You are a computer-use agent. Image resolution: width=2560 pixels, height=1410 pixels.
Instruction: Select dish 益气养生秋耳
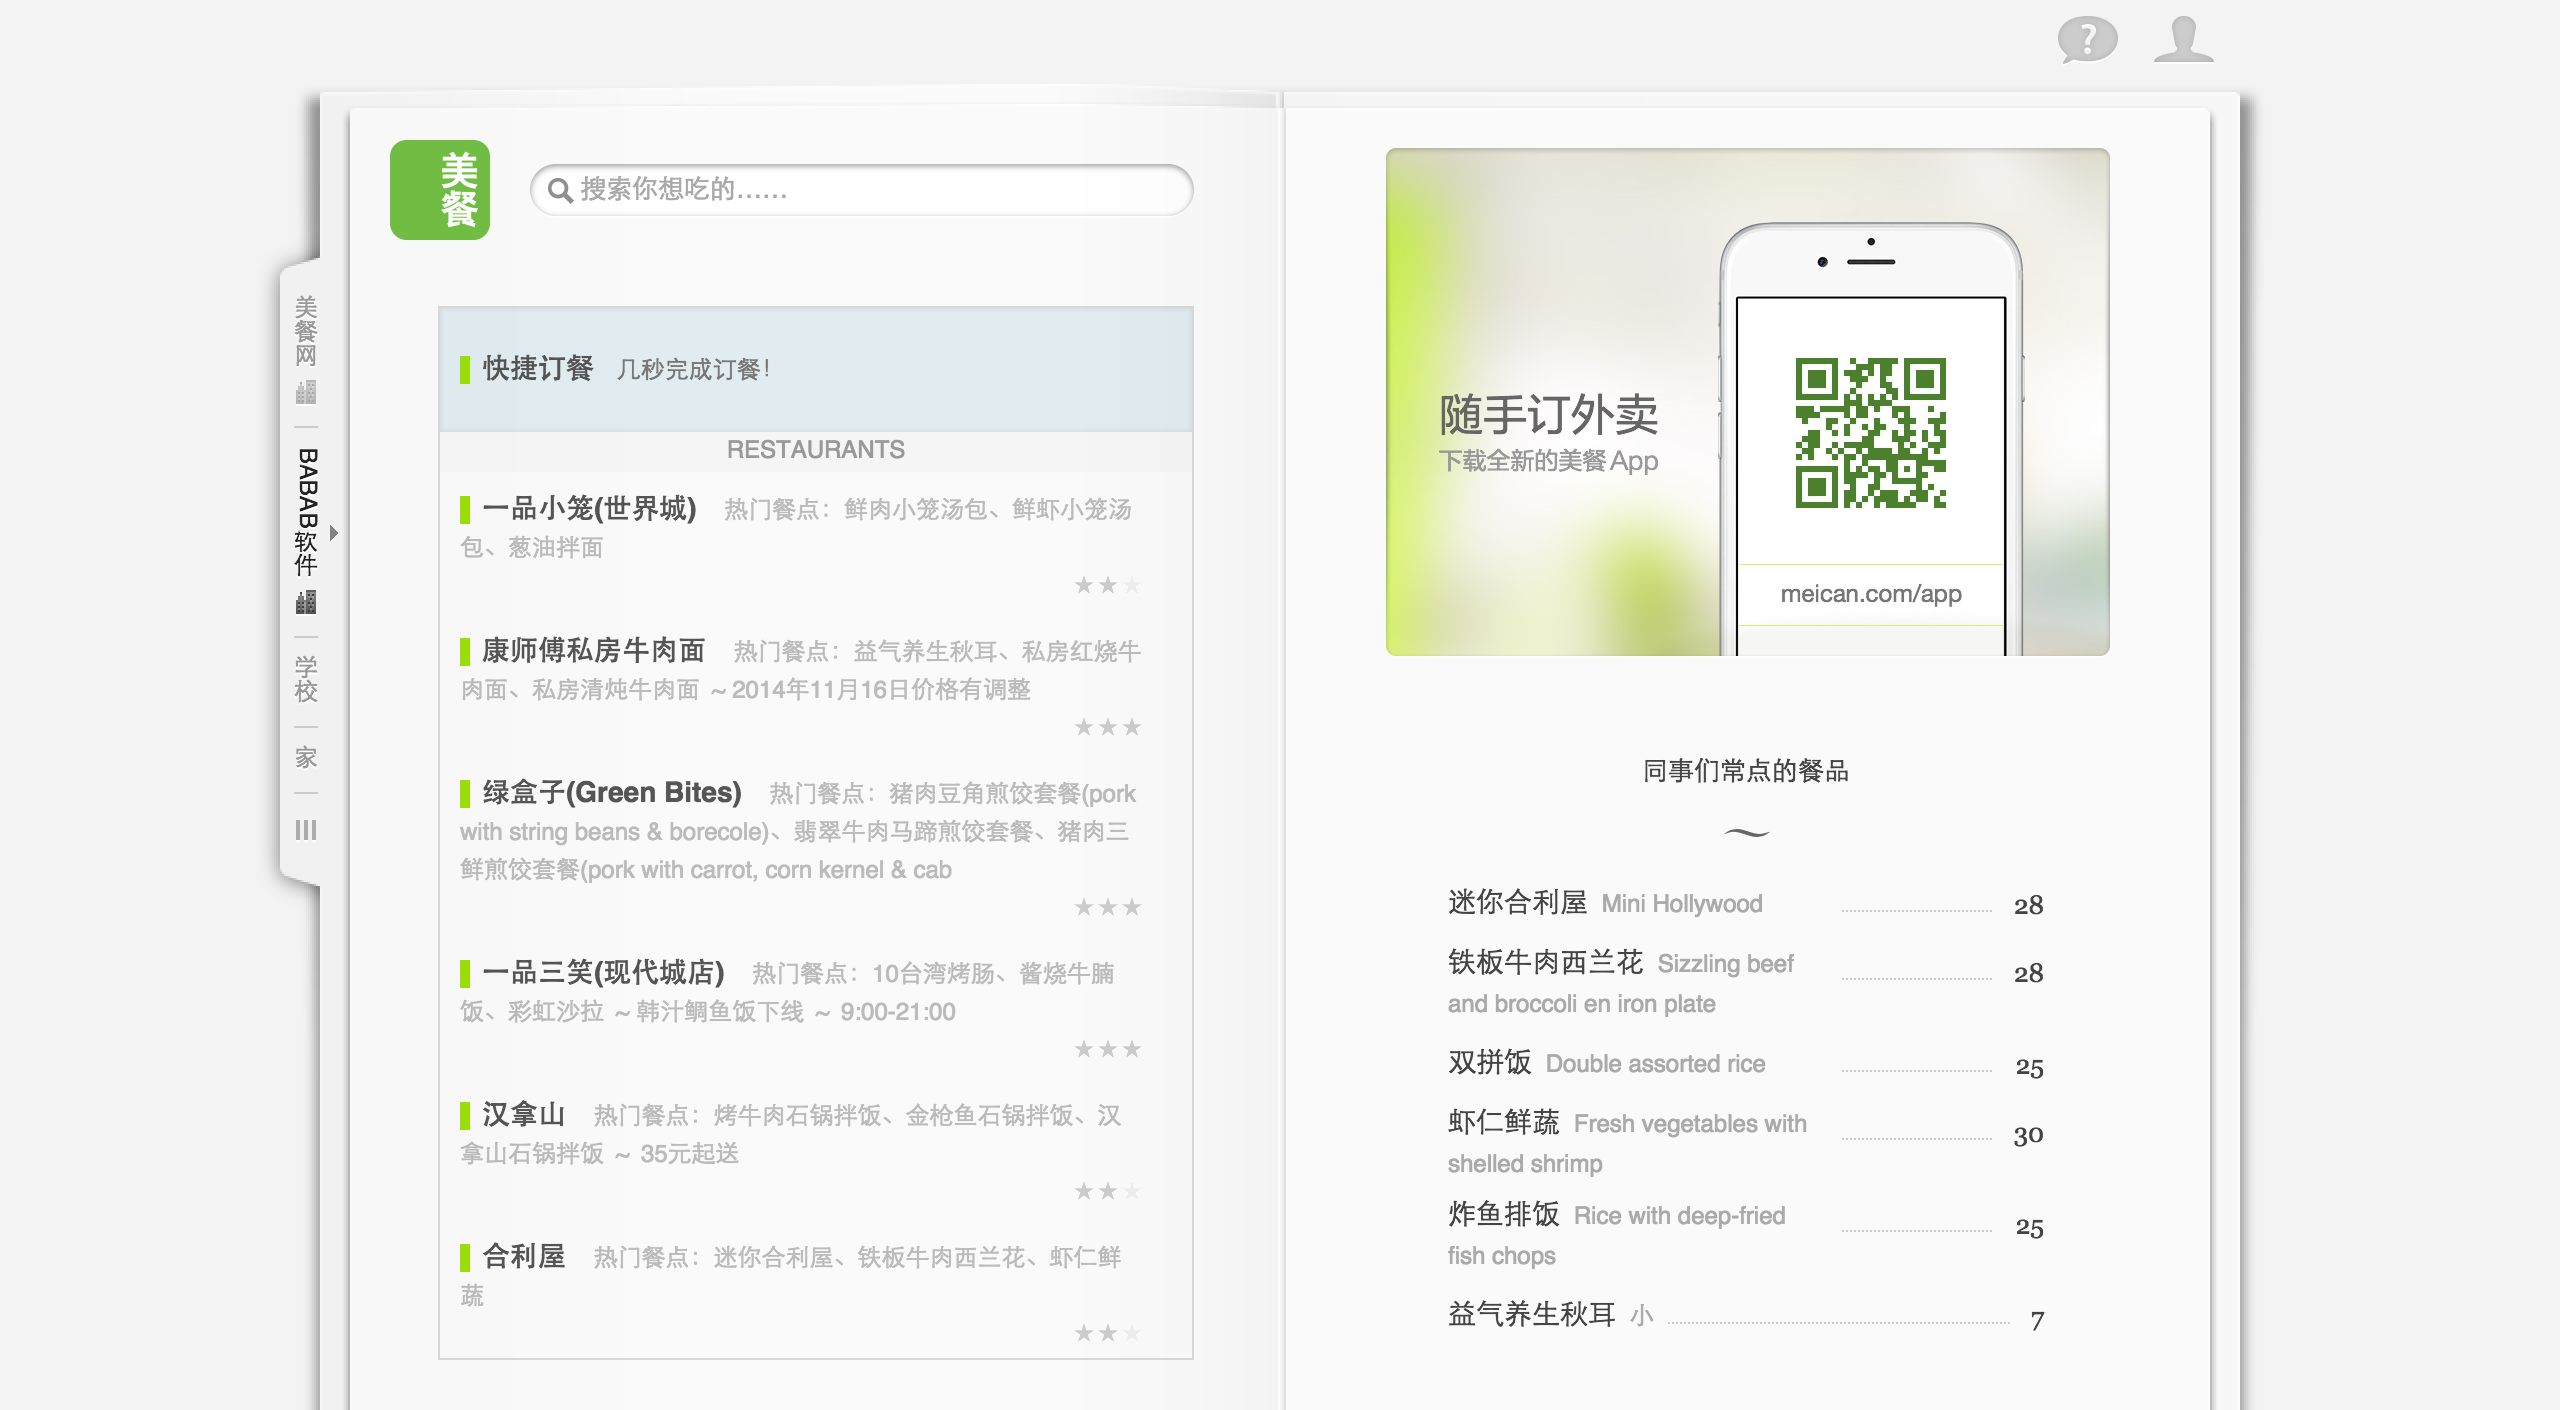coord(1746,1315)
